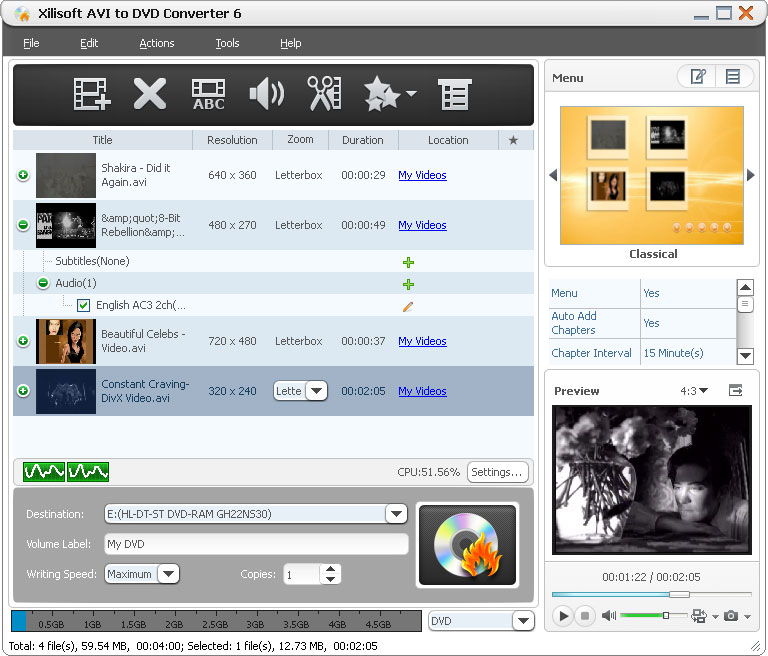The width and height of the screenshot is (768, 656).
Task: Open snapshot camera options dropdown arrow
Action: [x=747, y=616]
